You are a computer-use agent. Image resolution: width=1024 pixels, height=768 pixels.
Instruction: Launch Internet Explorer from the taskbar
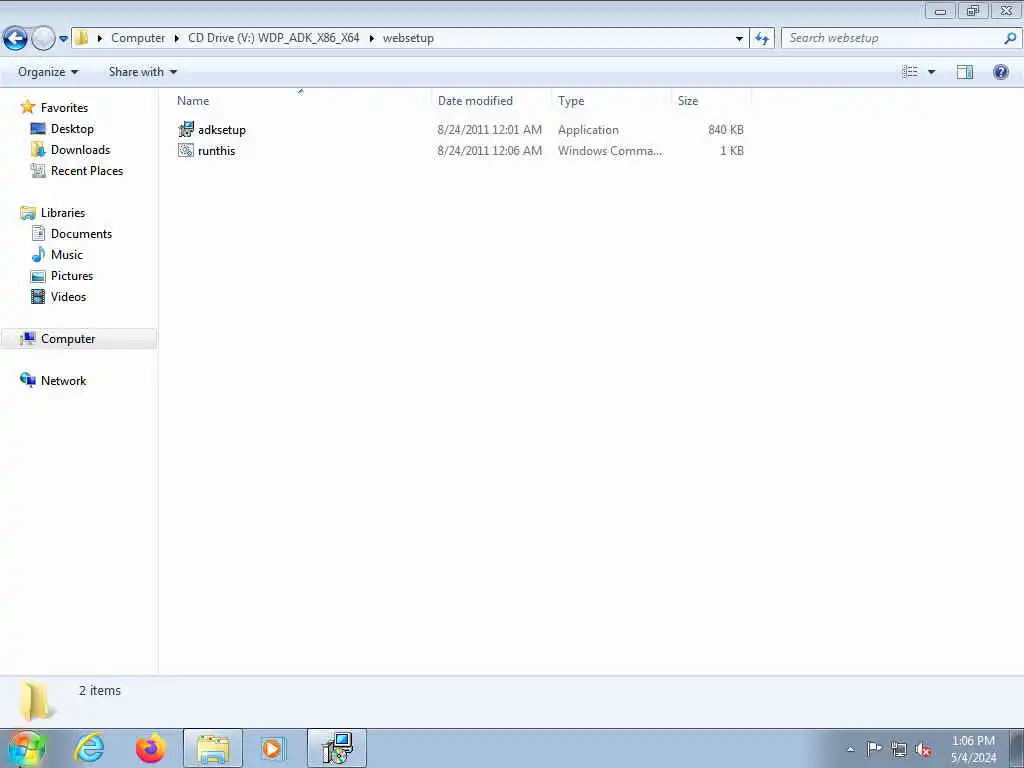(89, 748)
